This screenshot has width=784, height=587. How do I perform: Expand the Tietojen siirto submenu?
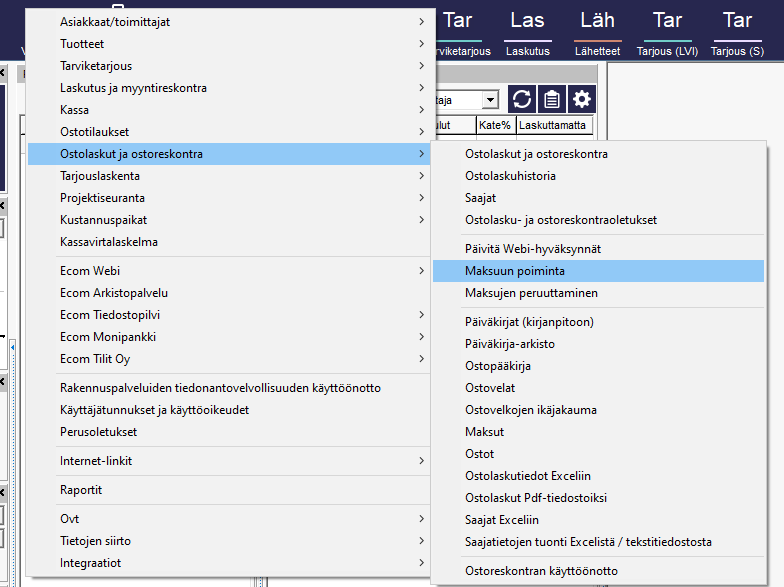click(230, 541)
